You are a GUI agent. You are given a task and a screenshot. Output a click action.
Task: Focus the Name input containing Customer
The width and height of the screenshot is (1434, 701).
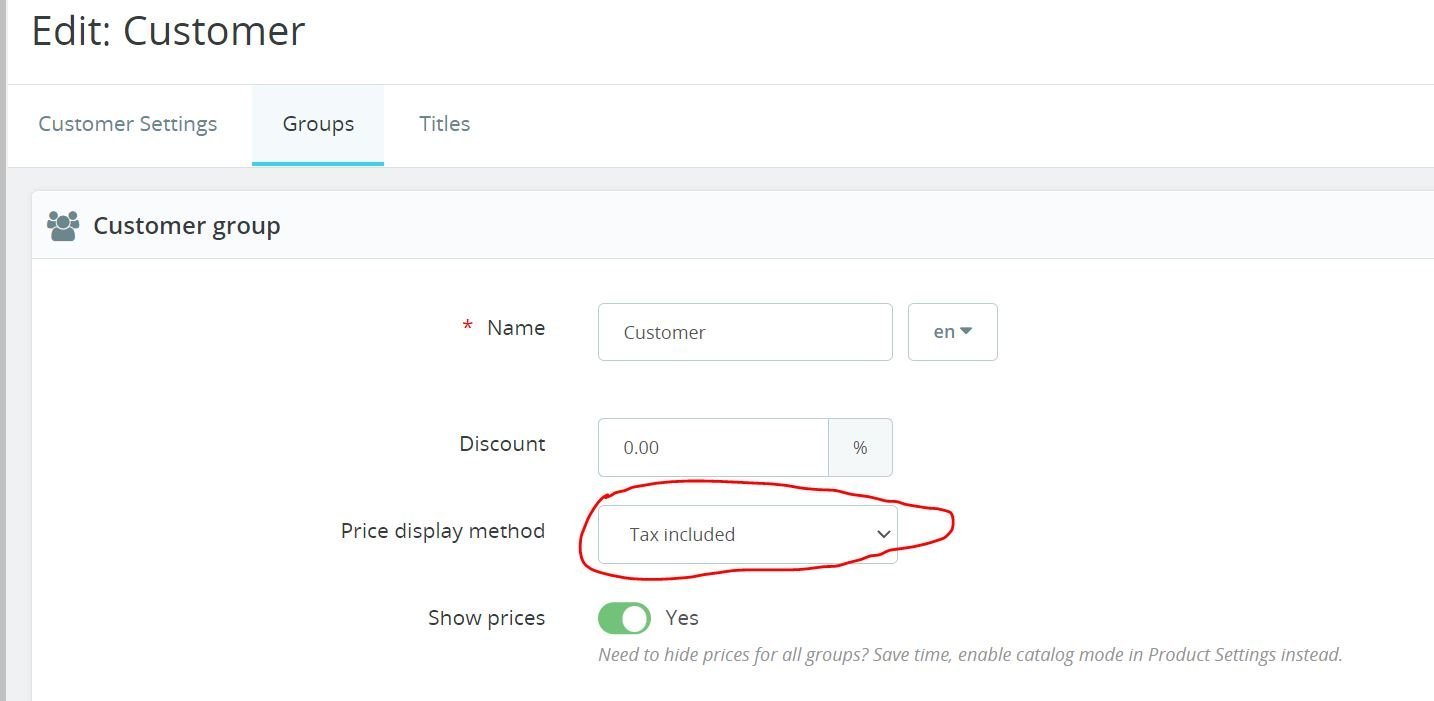click(744, 332)
